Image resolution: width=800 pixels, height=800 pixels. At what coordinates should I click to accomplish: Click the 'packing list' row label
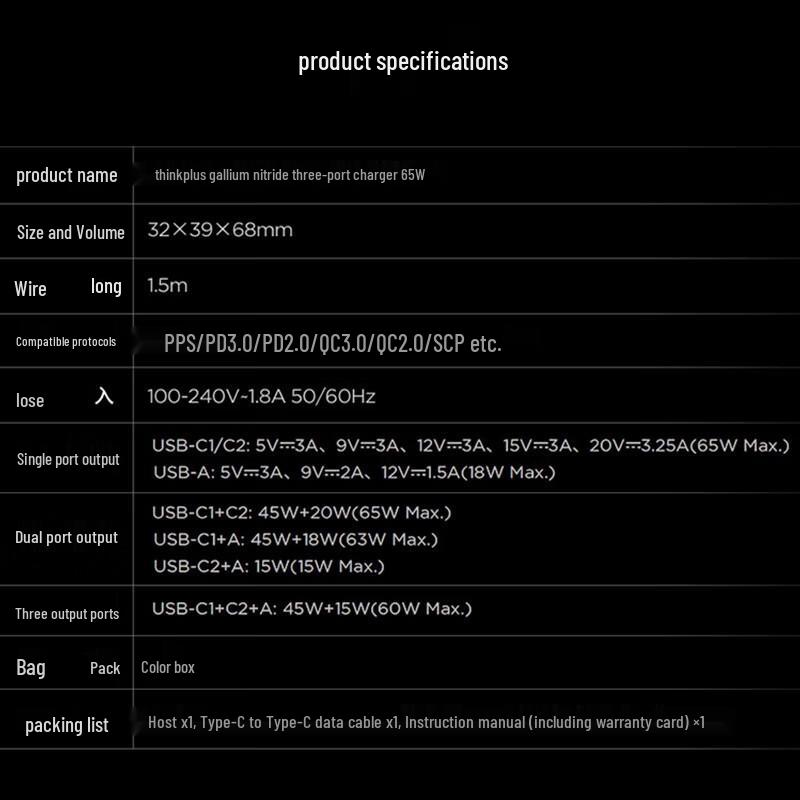coord(67,725)
